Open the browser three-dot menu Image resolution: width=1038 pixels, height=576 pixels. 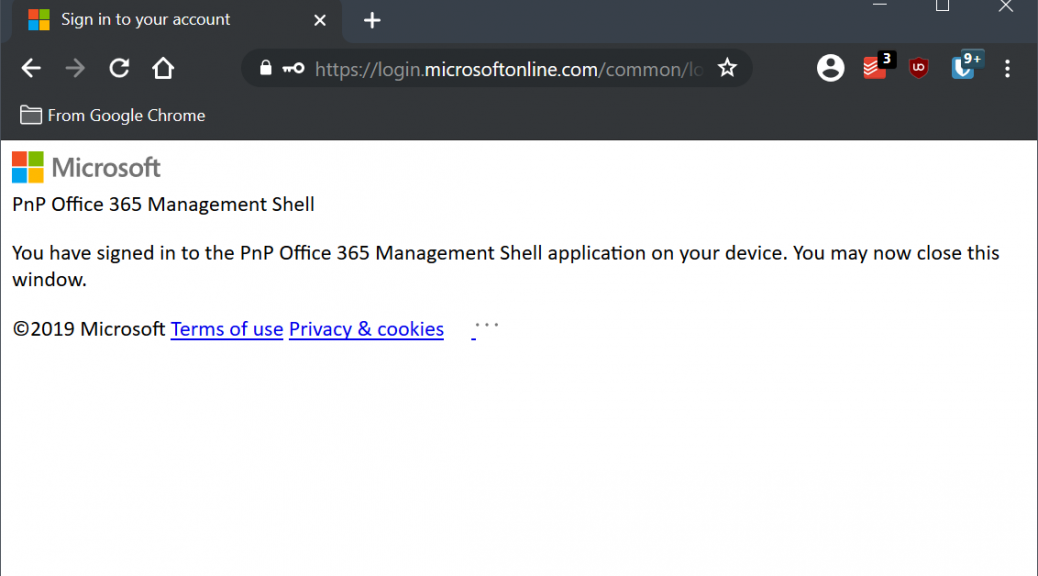(1007, 68)
